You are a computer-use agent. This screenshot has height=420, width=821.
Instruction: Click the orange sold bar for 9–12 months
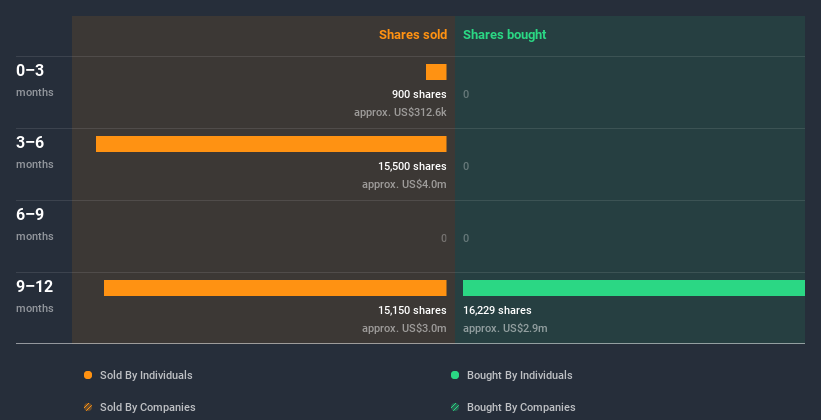[275, 288]
